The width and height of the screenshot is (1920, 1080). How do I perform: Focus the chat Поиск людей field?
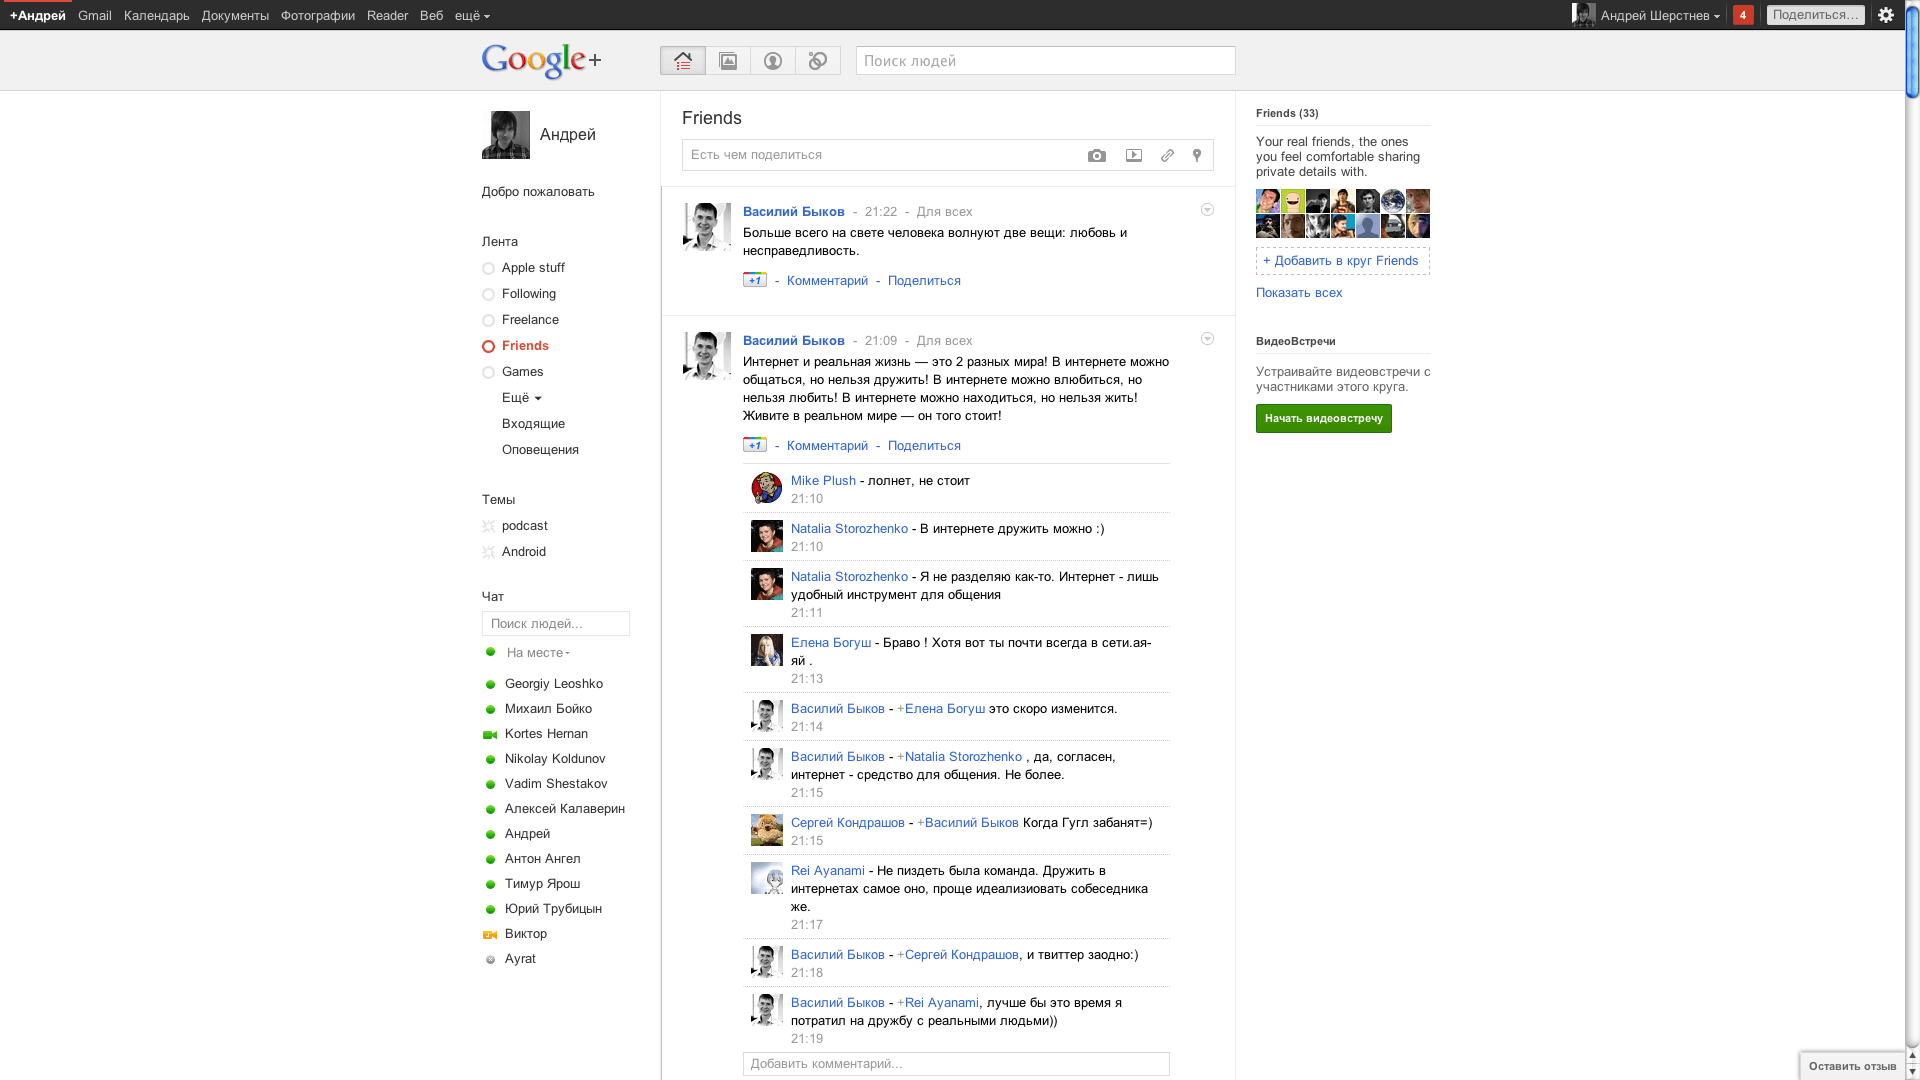[556, 624]
